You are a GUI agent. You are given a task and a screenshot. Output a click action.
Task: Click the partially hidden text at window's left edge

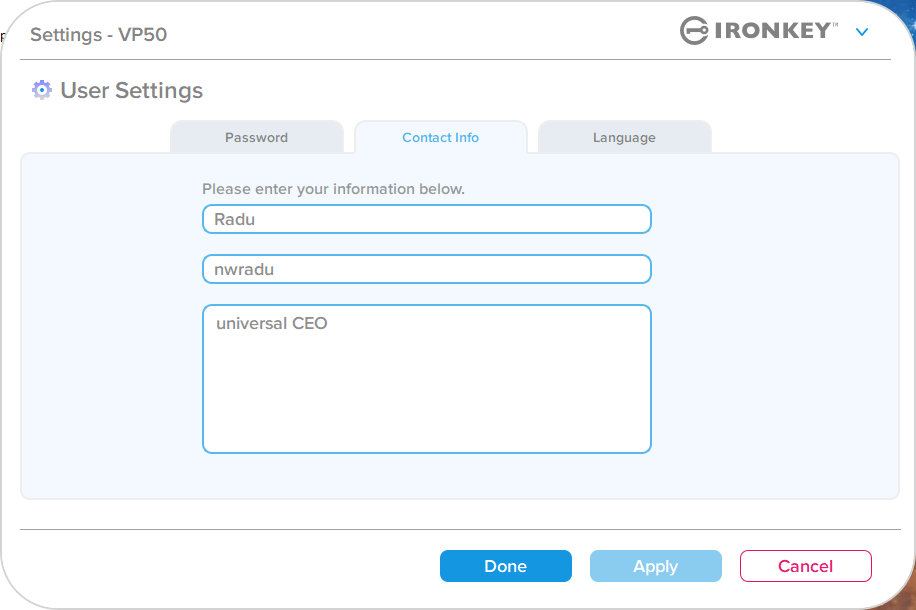point(2,37)
